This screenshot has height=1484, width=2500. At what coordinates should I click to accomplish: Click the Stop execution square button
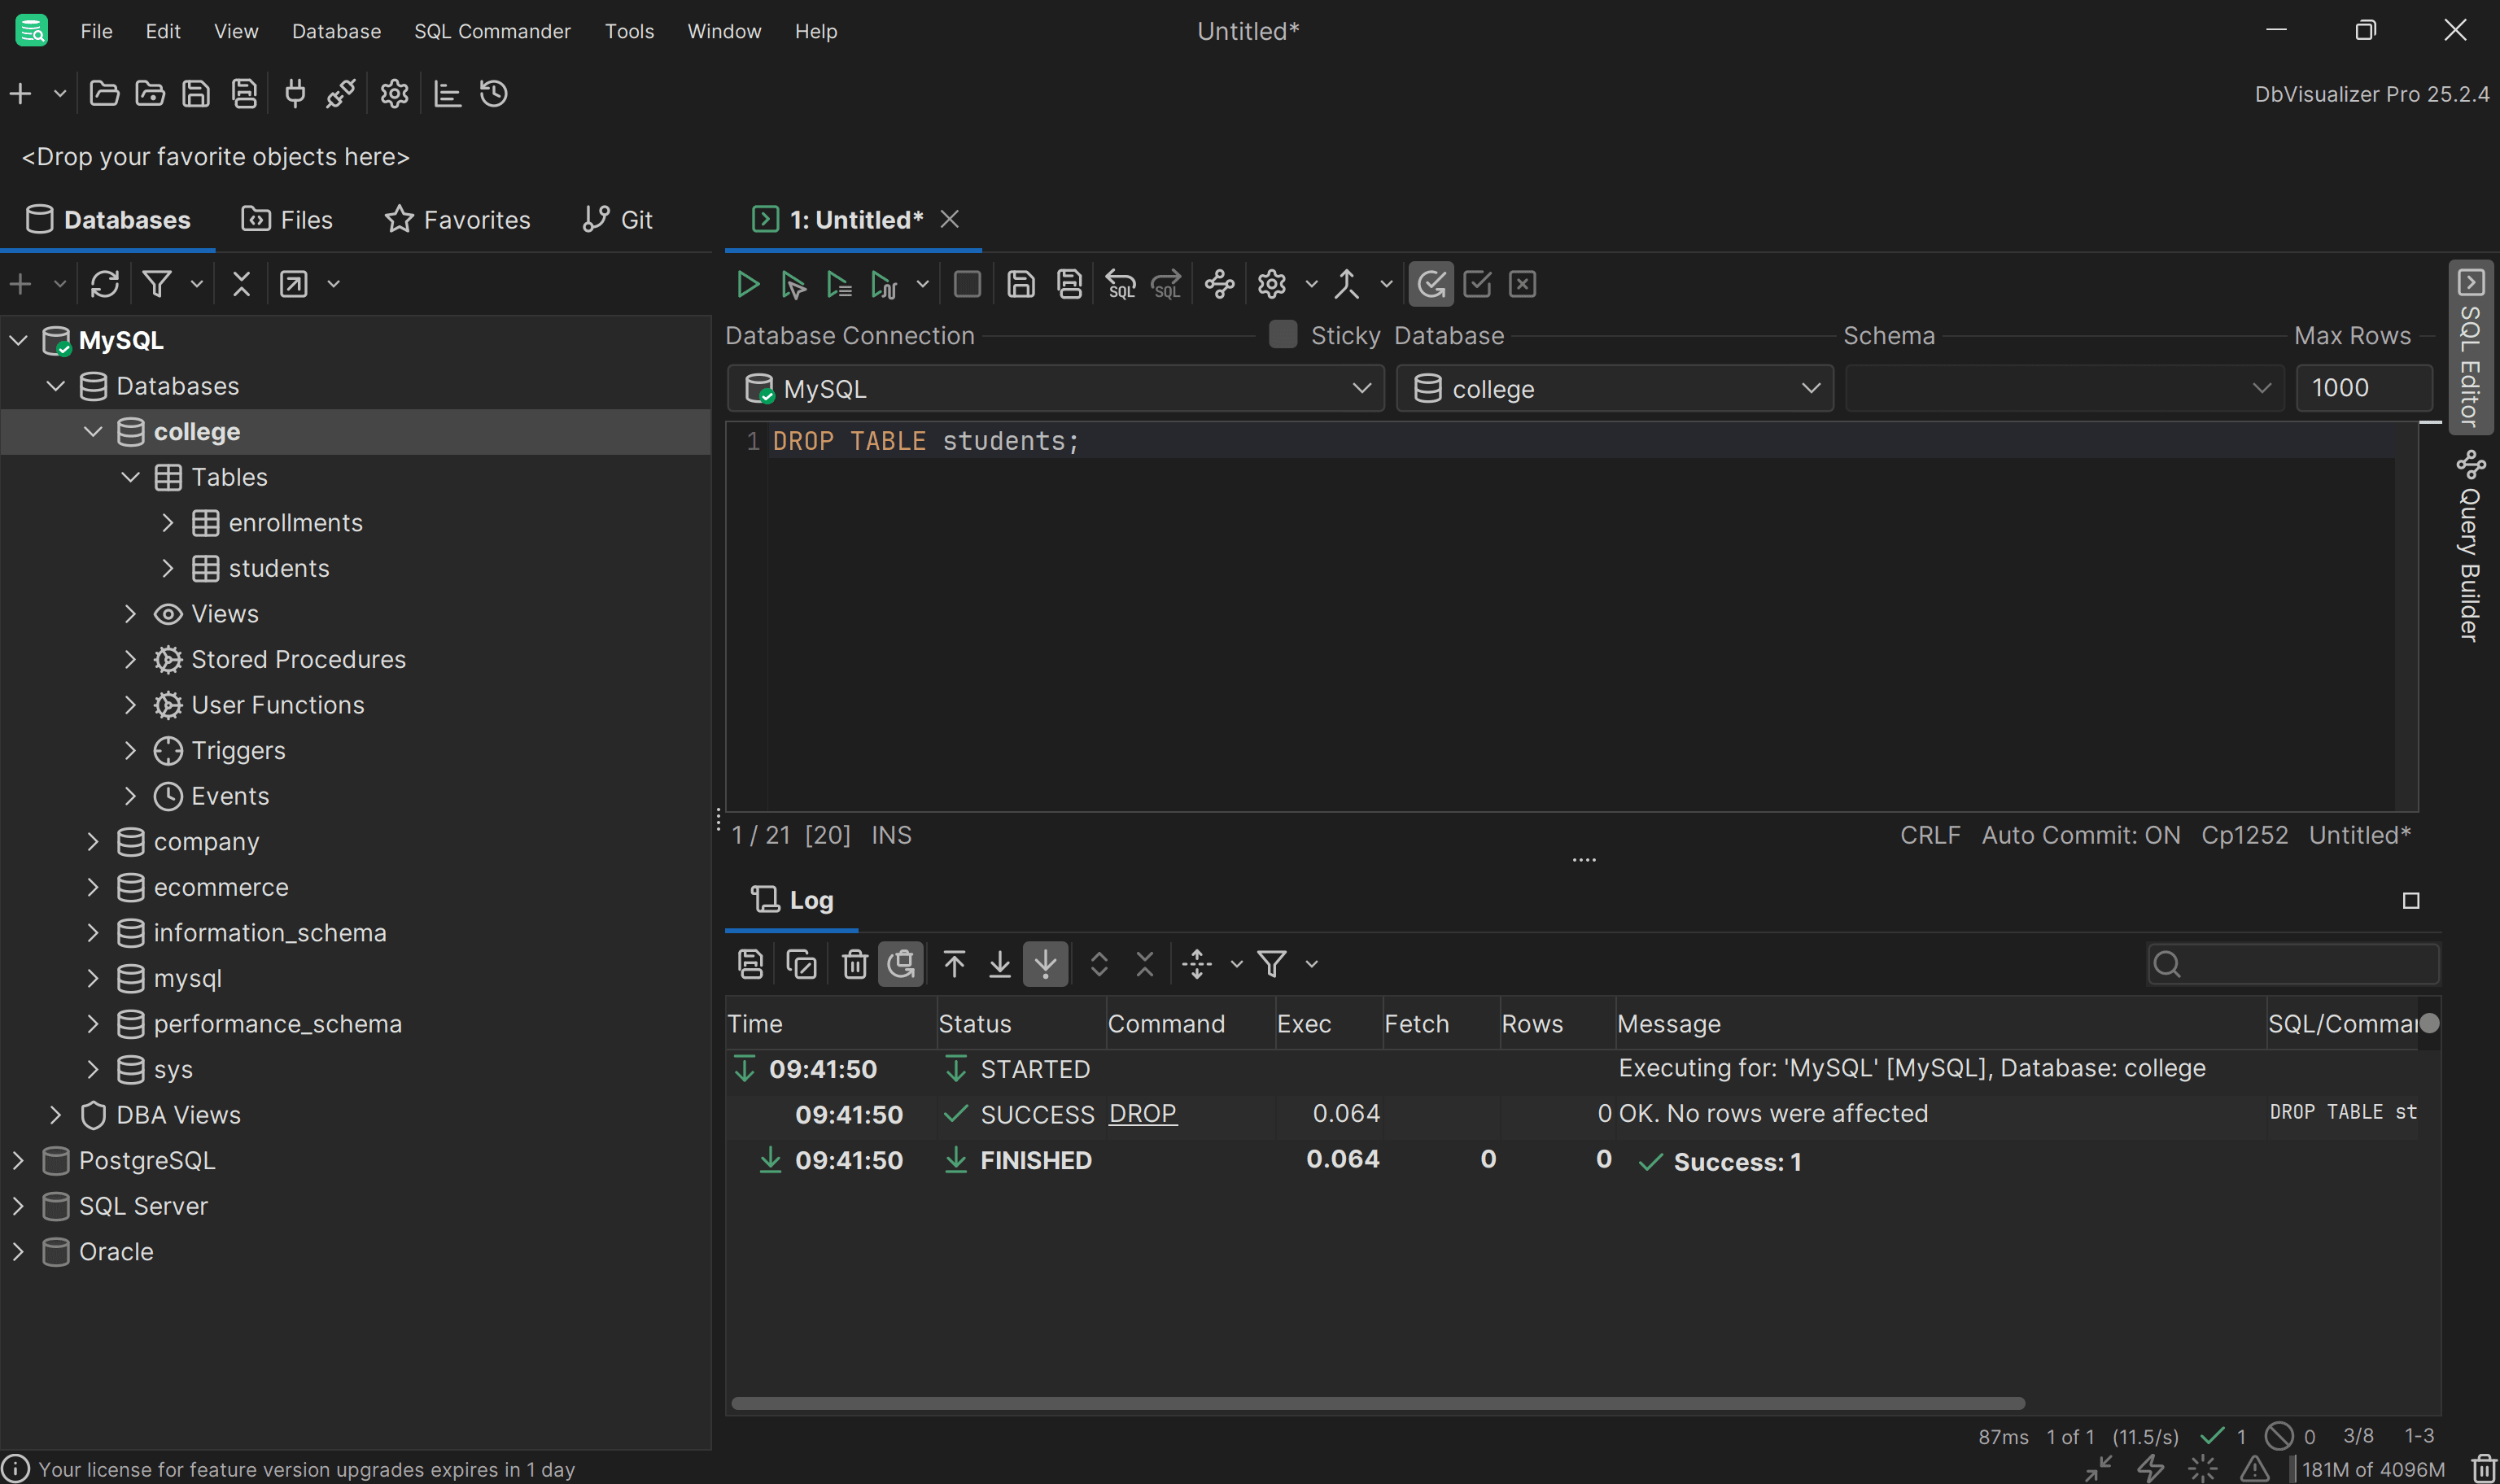967,284
